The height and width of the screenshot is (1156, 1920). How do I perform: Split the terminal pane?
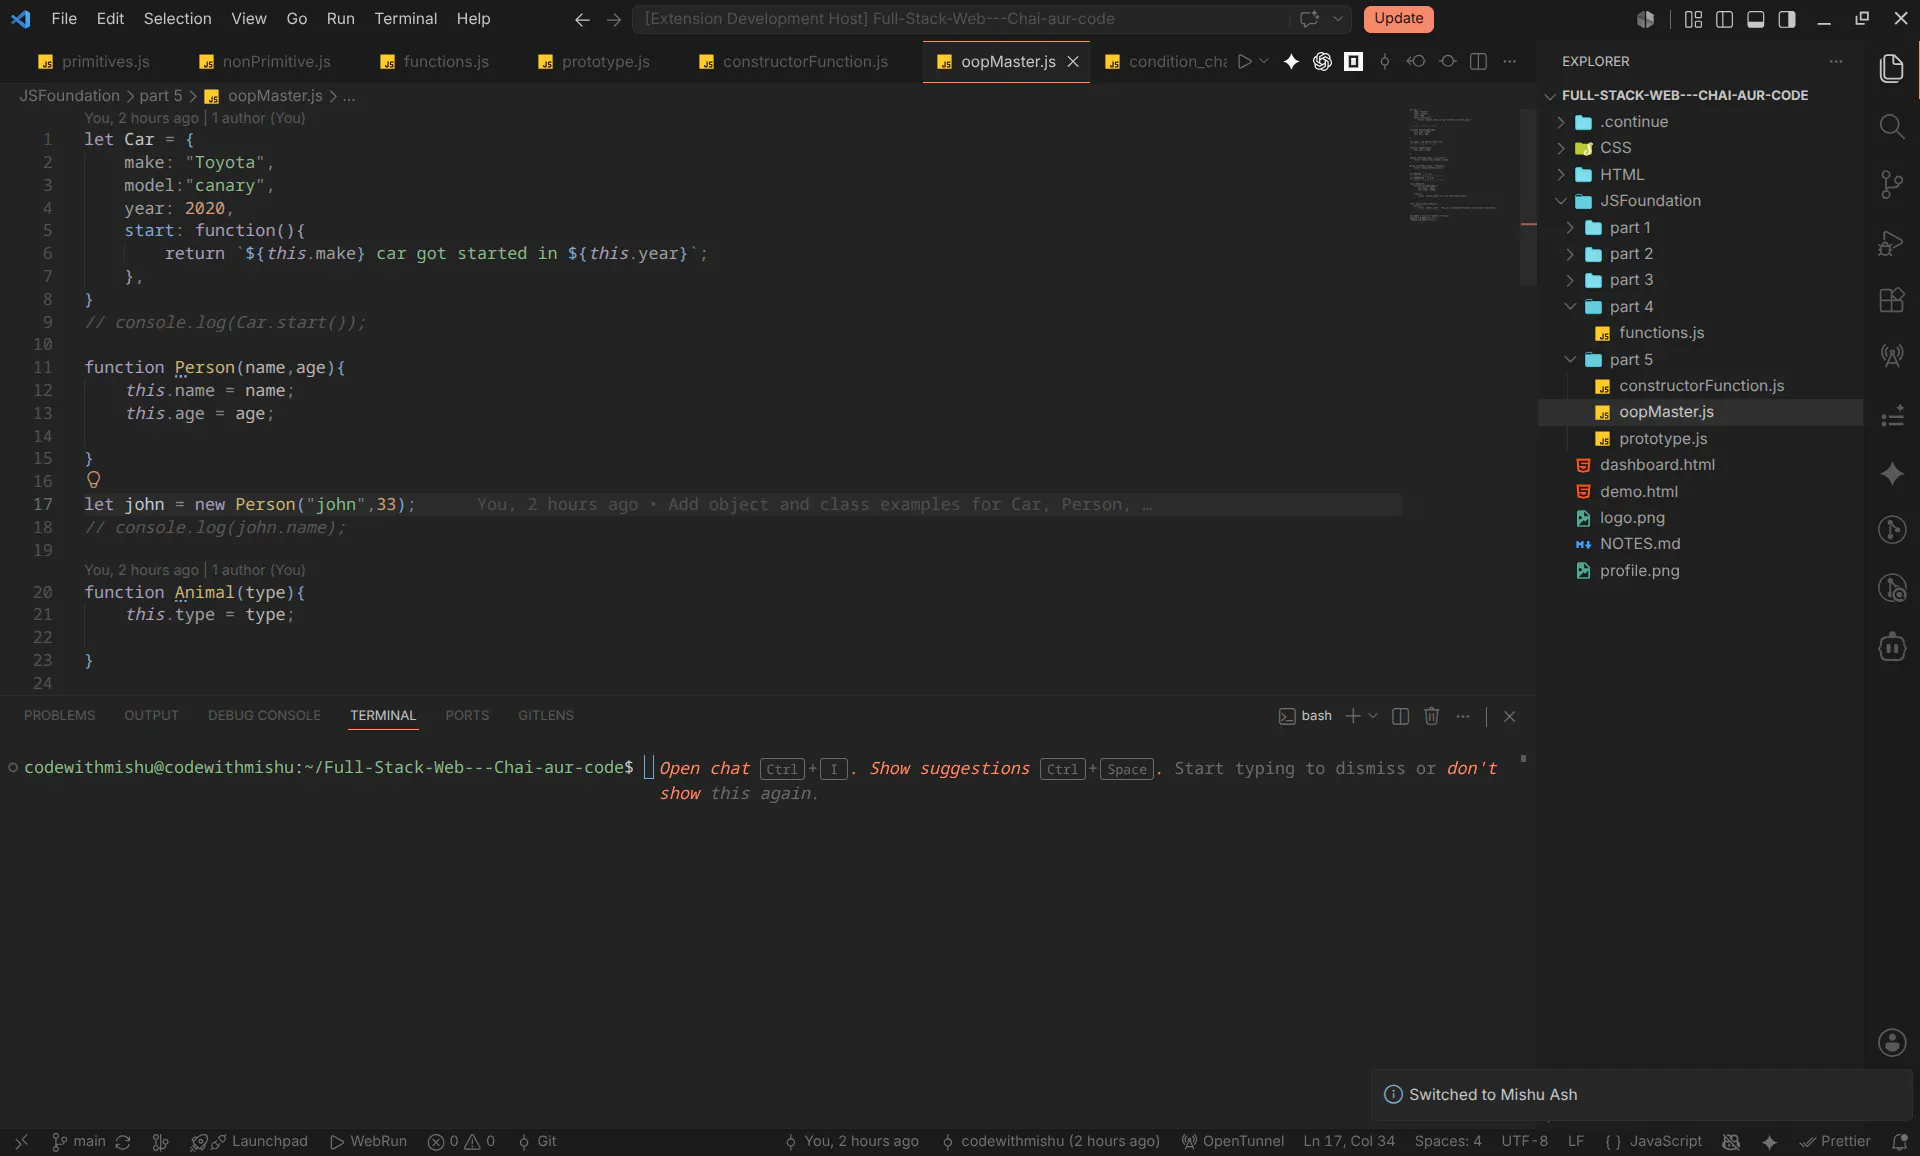[1400, 716]
